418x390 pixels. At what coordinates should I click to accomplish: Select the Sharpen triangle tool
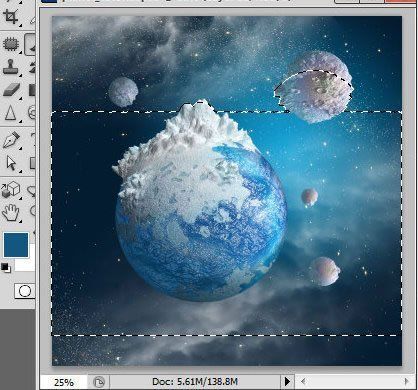pyautogui.click(x=10, y=113)
